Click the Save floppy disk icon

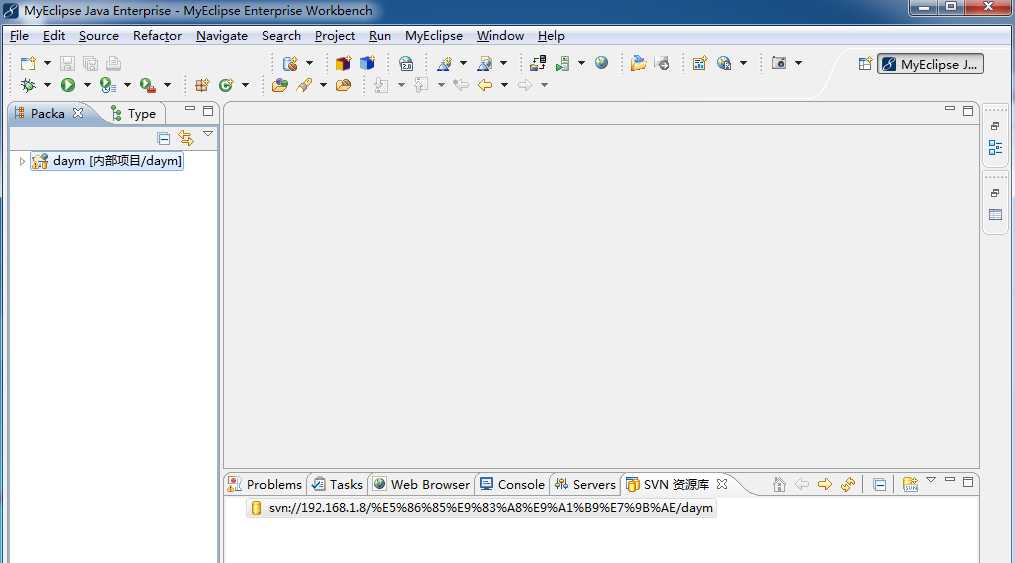[x=67, y=63]
